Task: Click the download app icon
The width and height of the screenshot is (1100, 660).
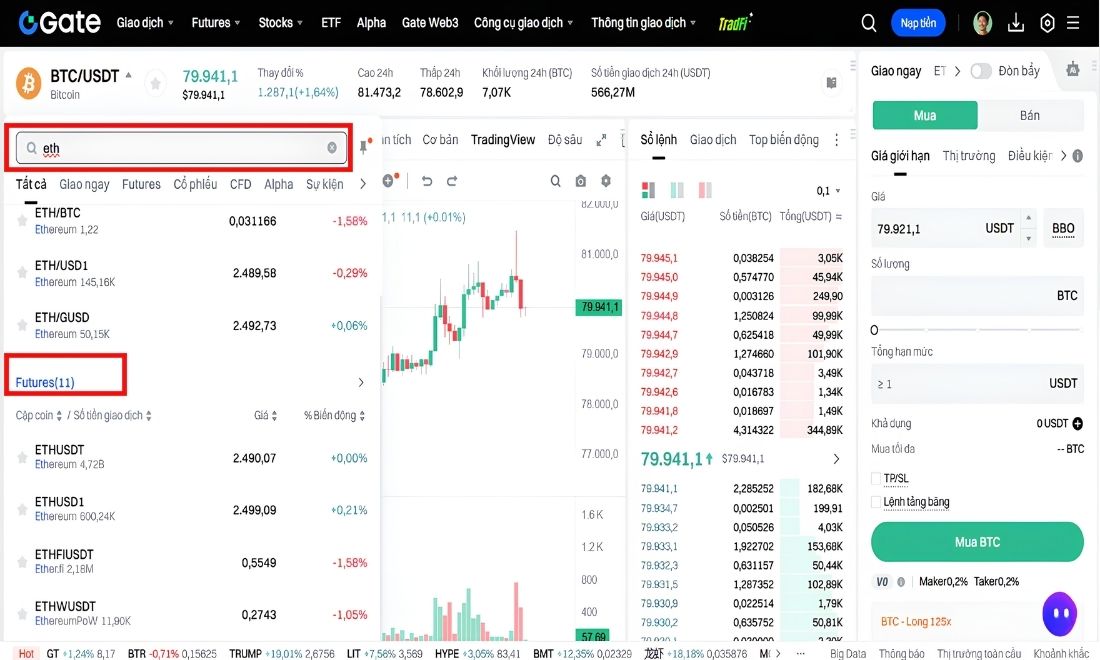Action: pos(1015,23)
